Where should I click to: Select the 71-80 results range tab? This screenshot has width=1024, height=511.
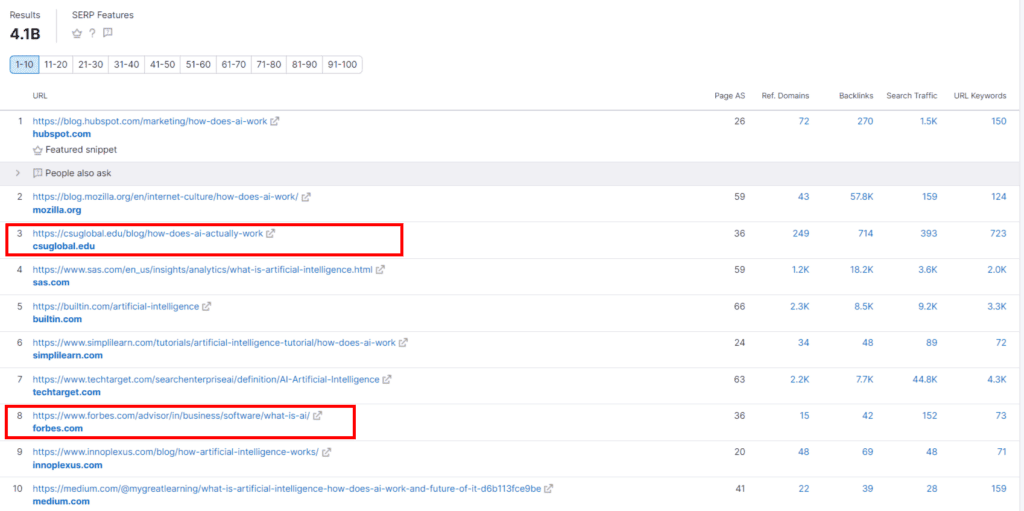(269, 65)
